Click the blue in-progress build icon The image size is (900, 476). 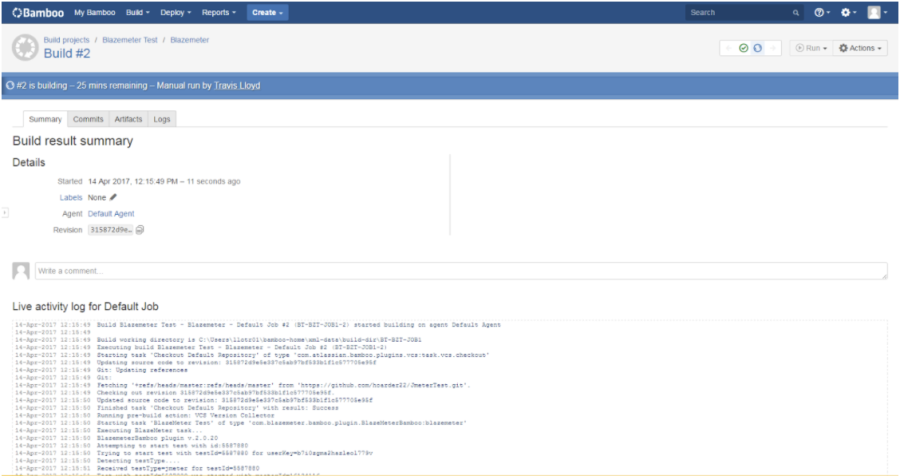point(758,48)
